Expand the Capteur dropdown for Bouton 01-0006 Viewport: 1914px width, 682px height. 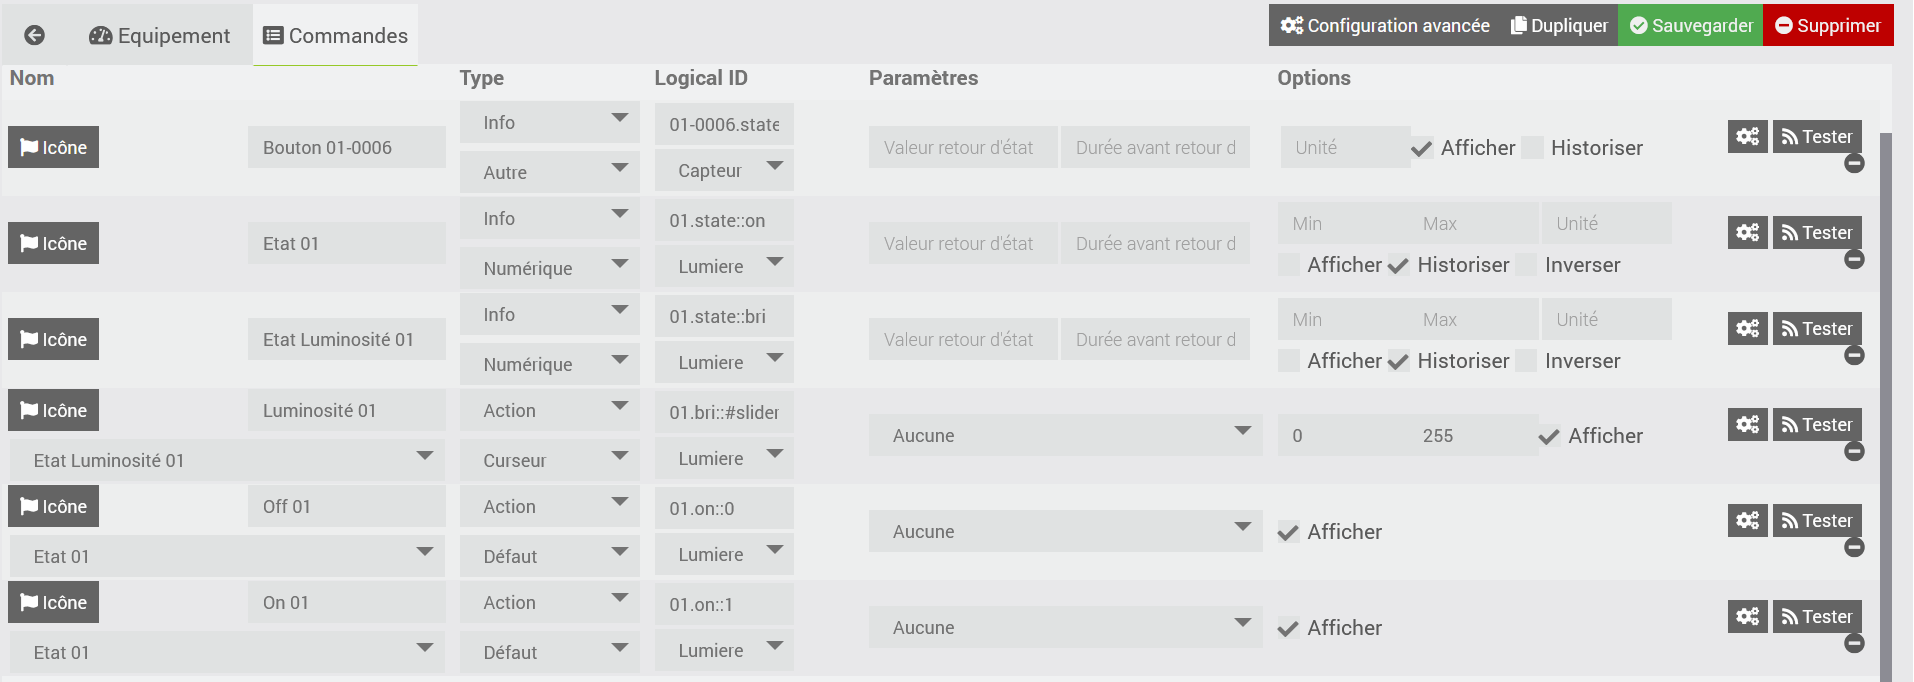click(724, 171)
